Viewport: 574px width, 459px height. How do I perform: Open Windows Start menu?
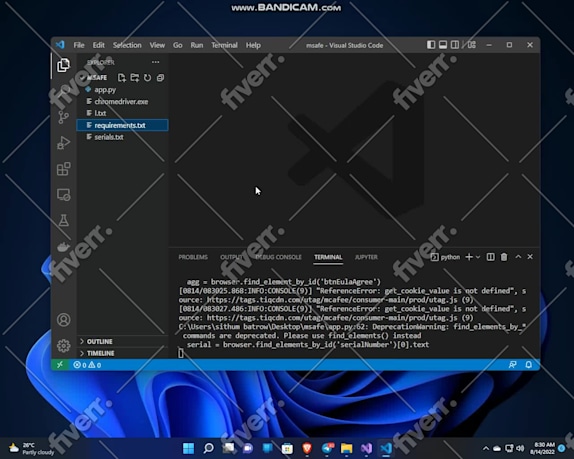(x=189, y=448)
